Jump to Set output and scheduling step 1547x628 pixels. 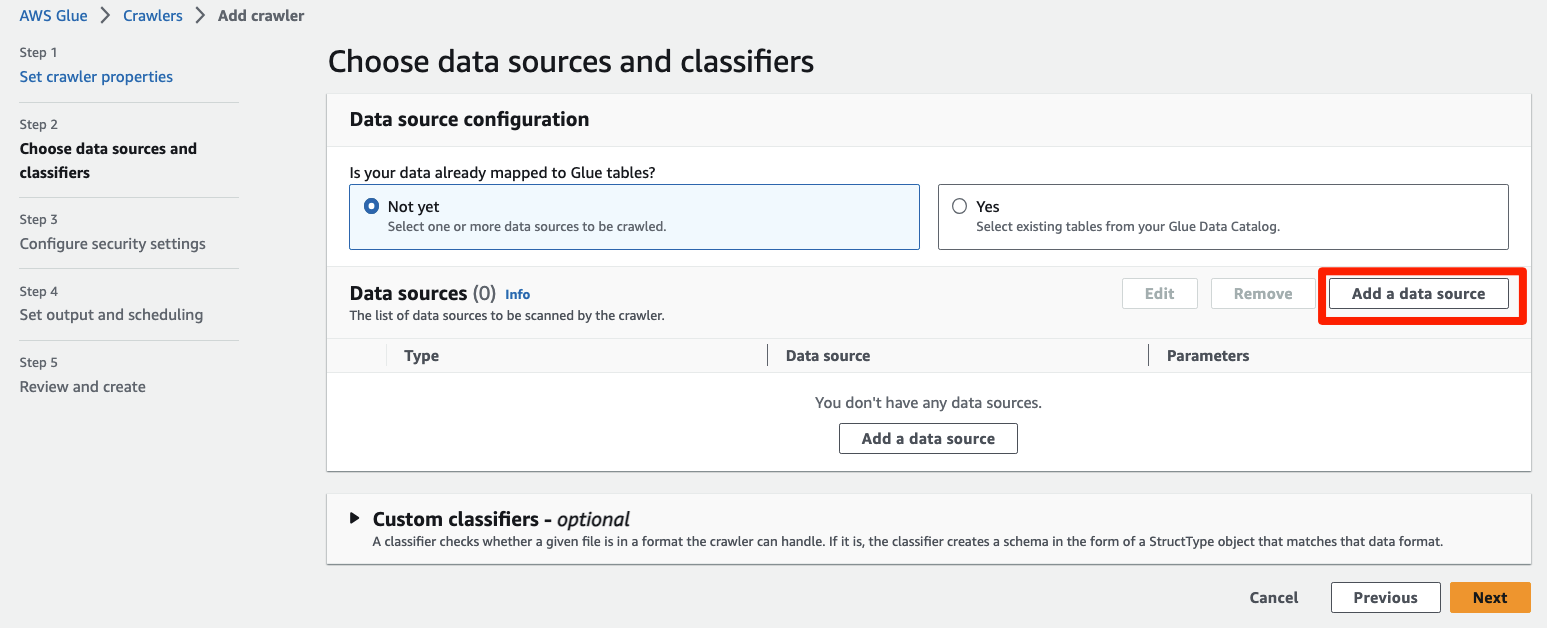(x=111, y=315)
